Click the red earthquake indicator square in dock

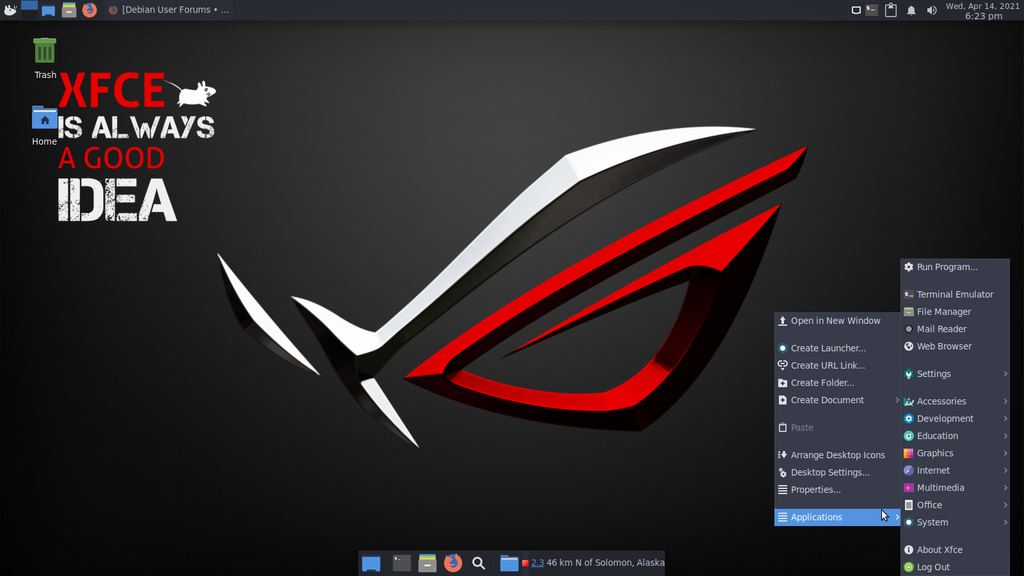click(x=525, y=563)
